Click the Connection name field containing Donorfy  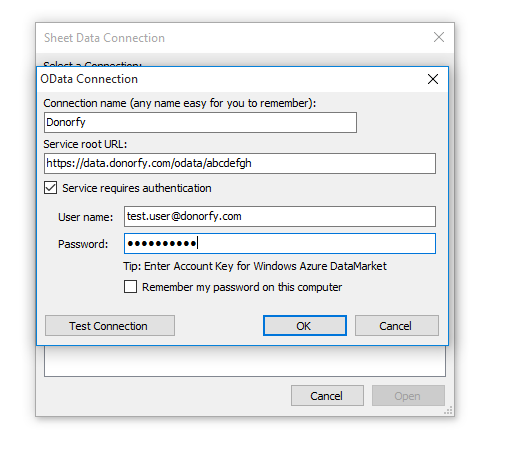pyautogui.click(x=200, y=122)
